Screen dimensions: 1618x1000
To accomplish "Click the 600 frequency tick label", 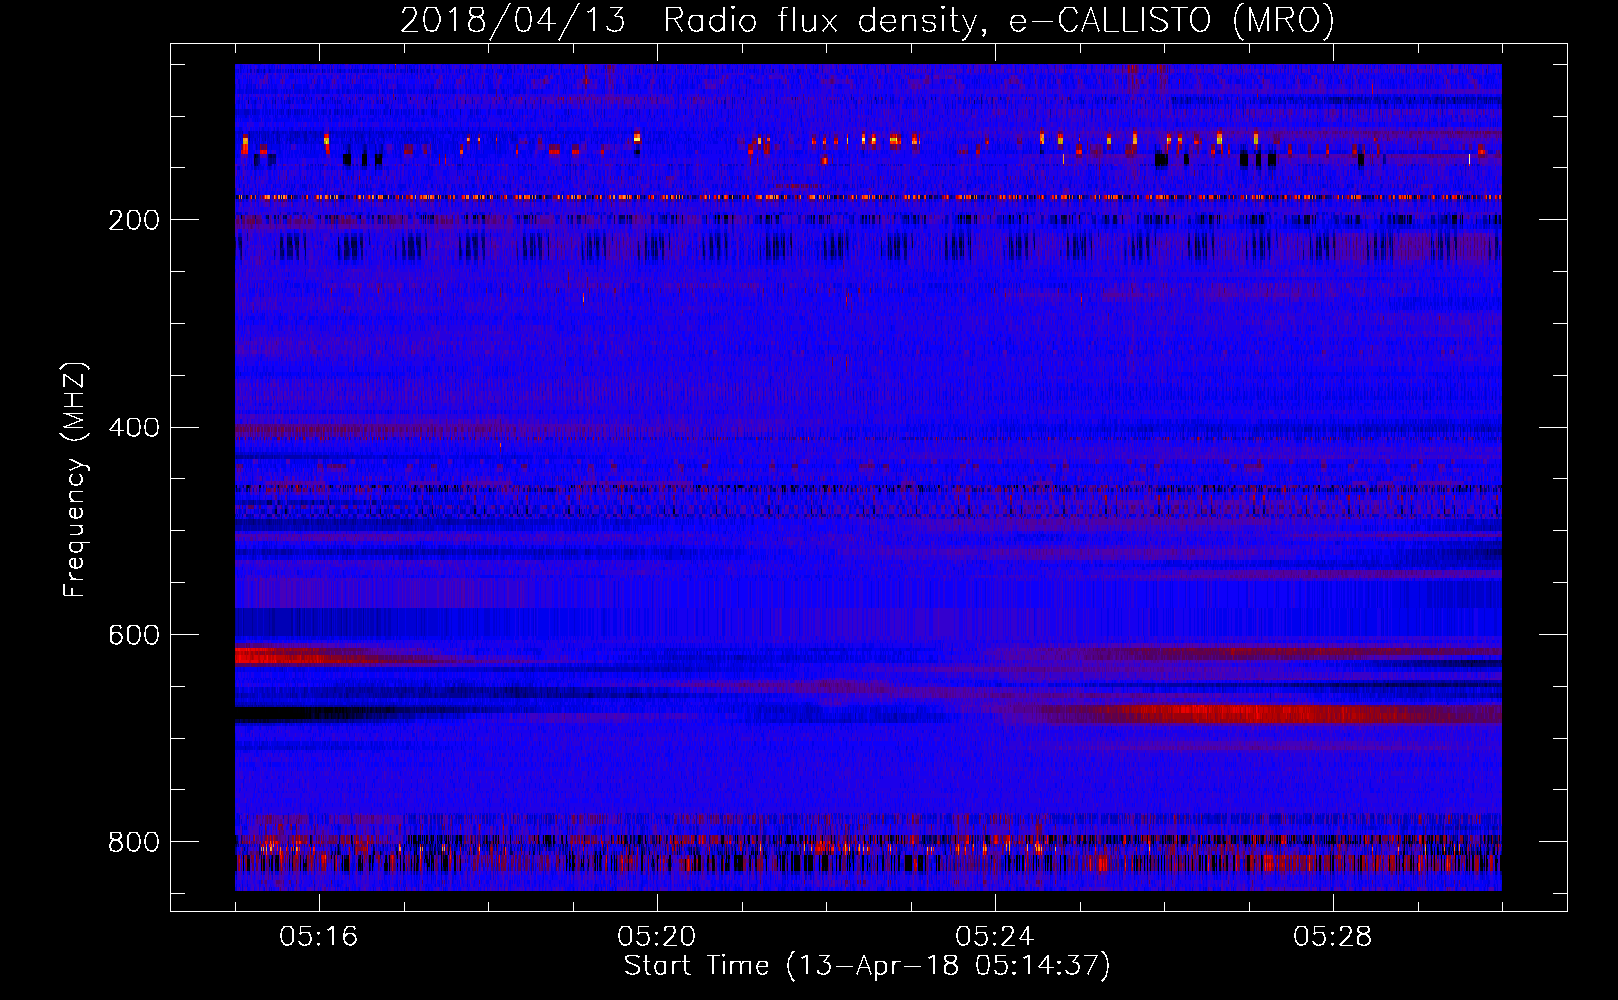I will [134, 635].
